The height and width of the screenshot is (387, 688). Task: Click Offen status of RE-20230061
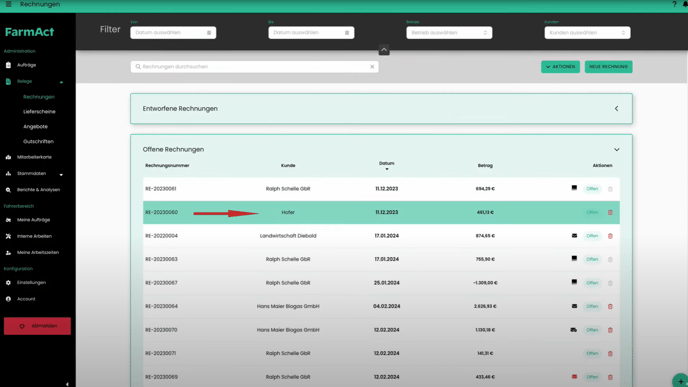click(x=592, y=189)
